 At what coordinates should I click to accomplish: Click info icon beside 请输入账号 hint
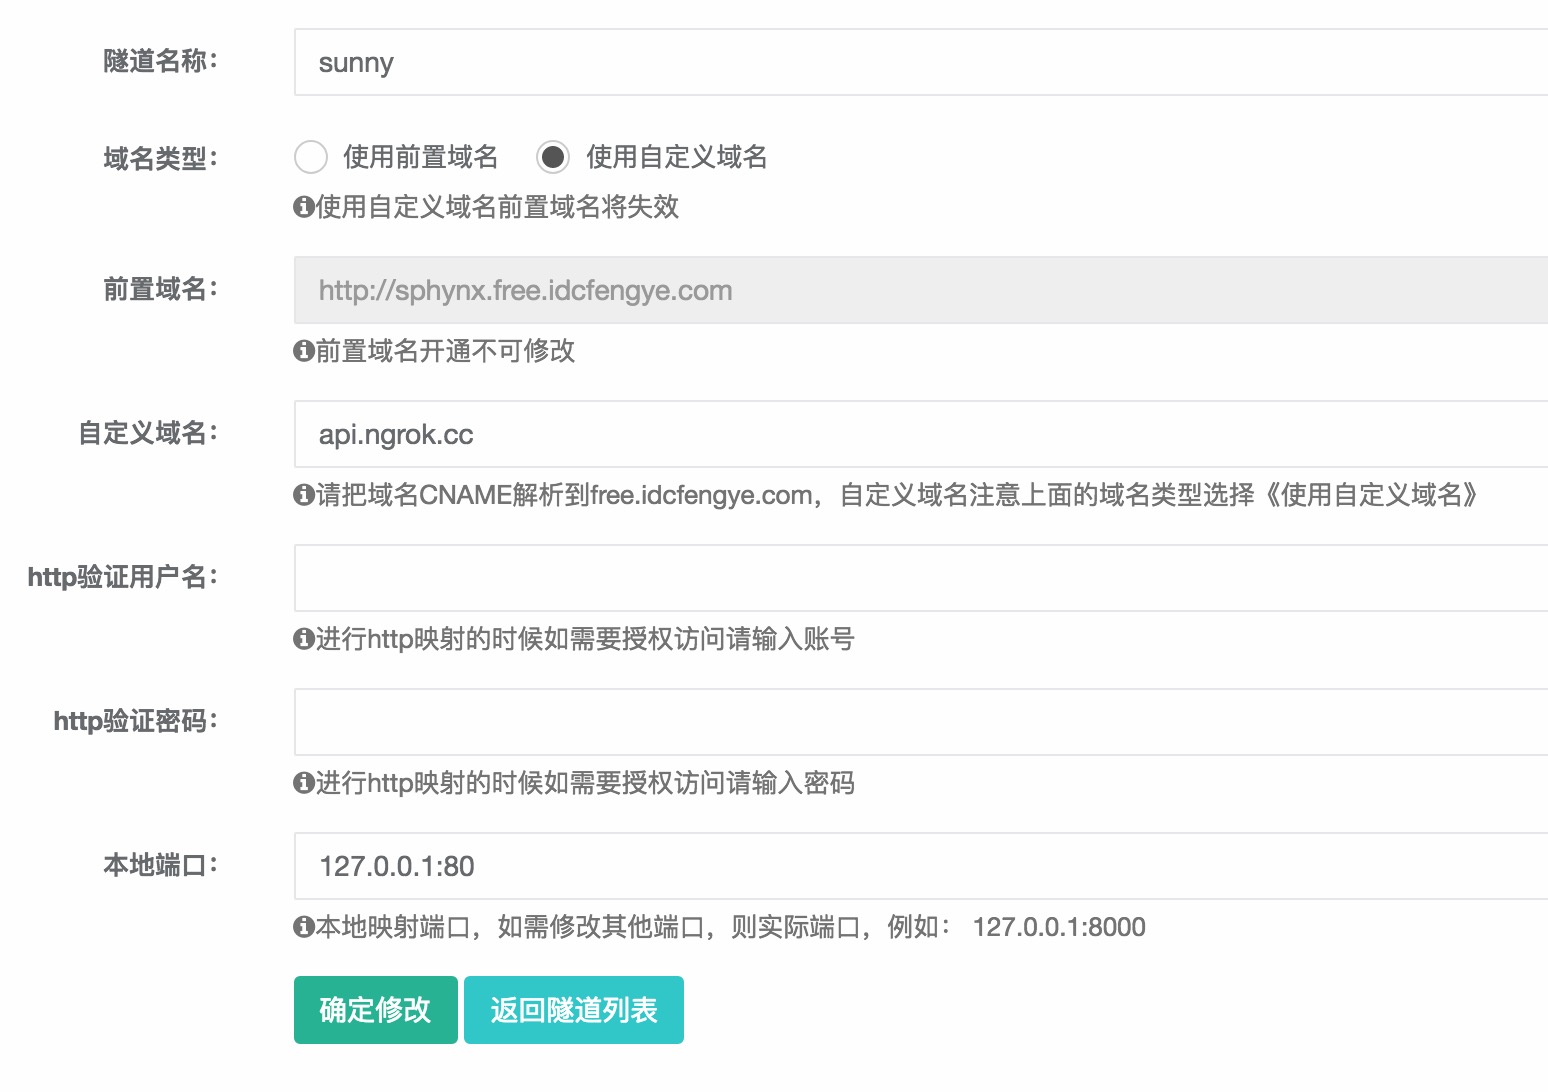pos(304,639)
